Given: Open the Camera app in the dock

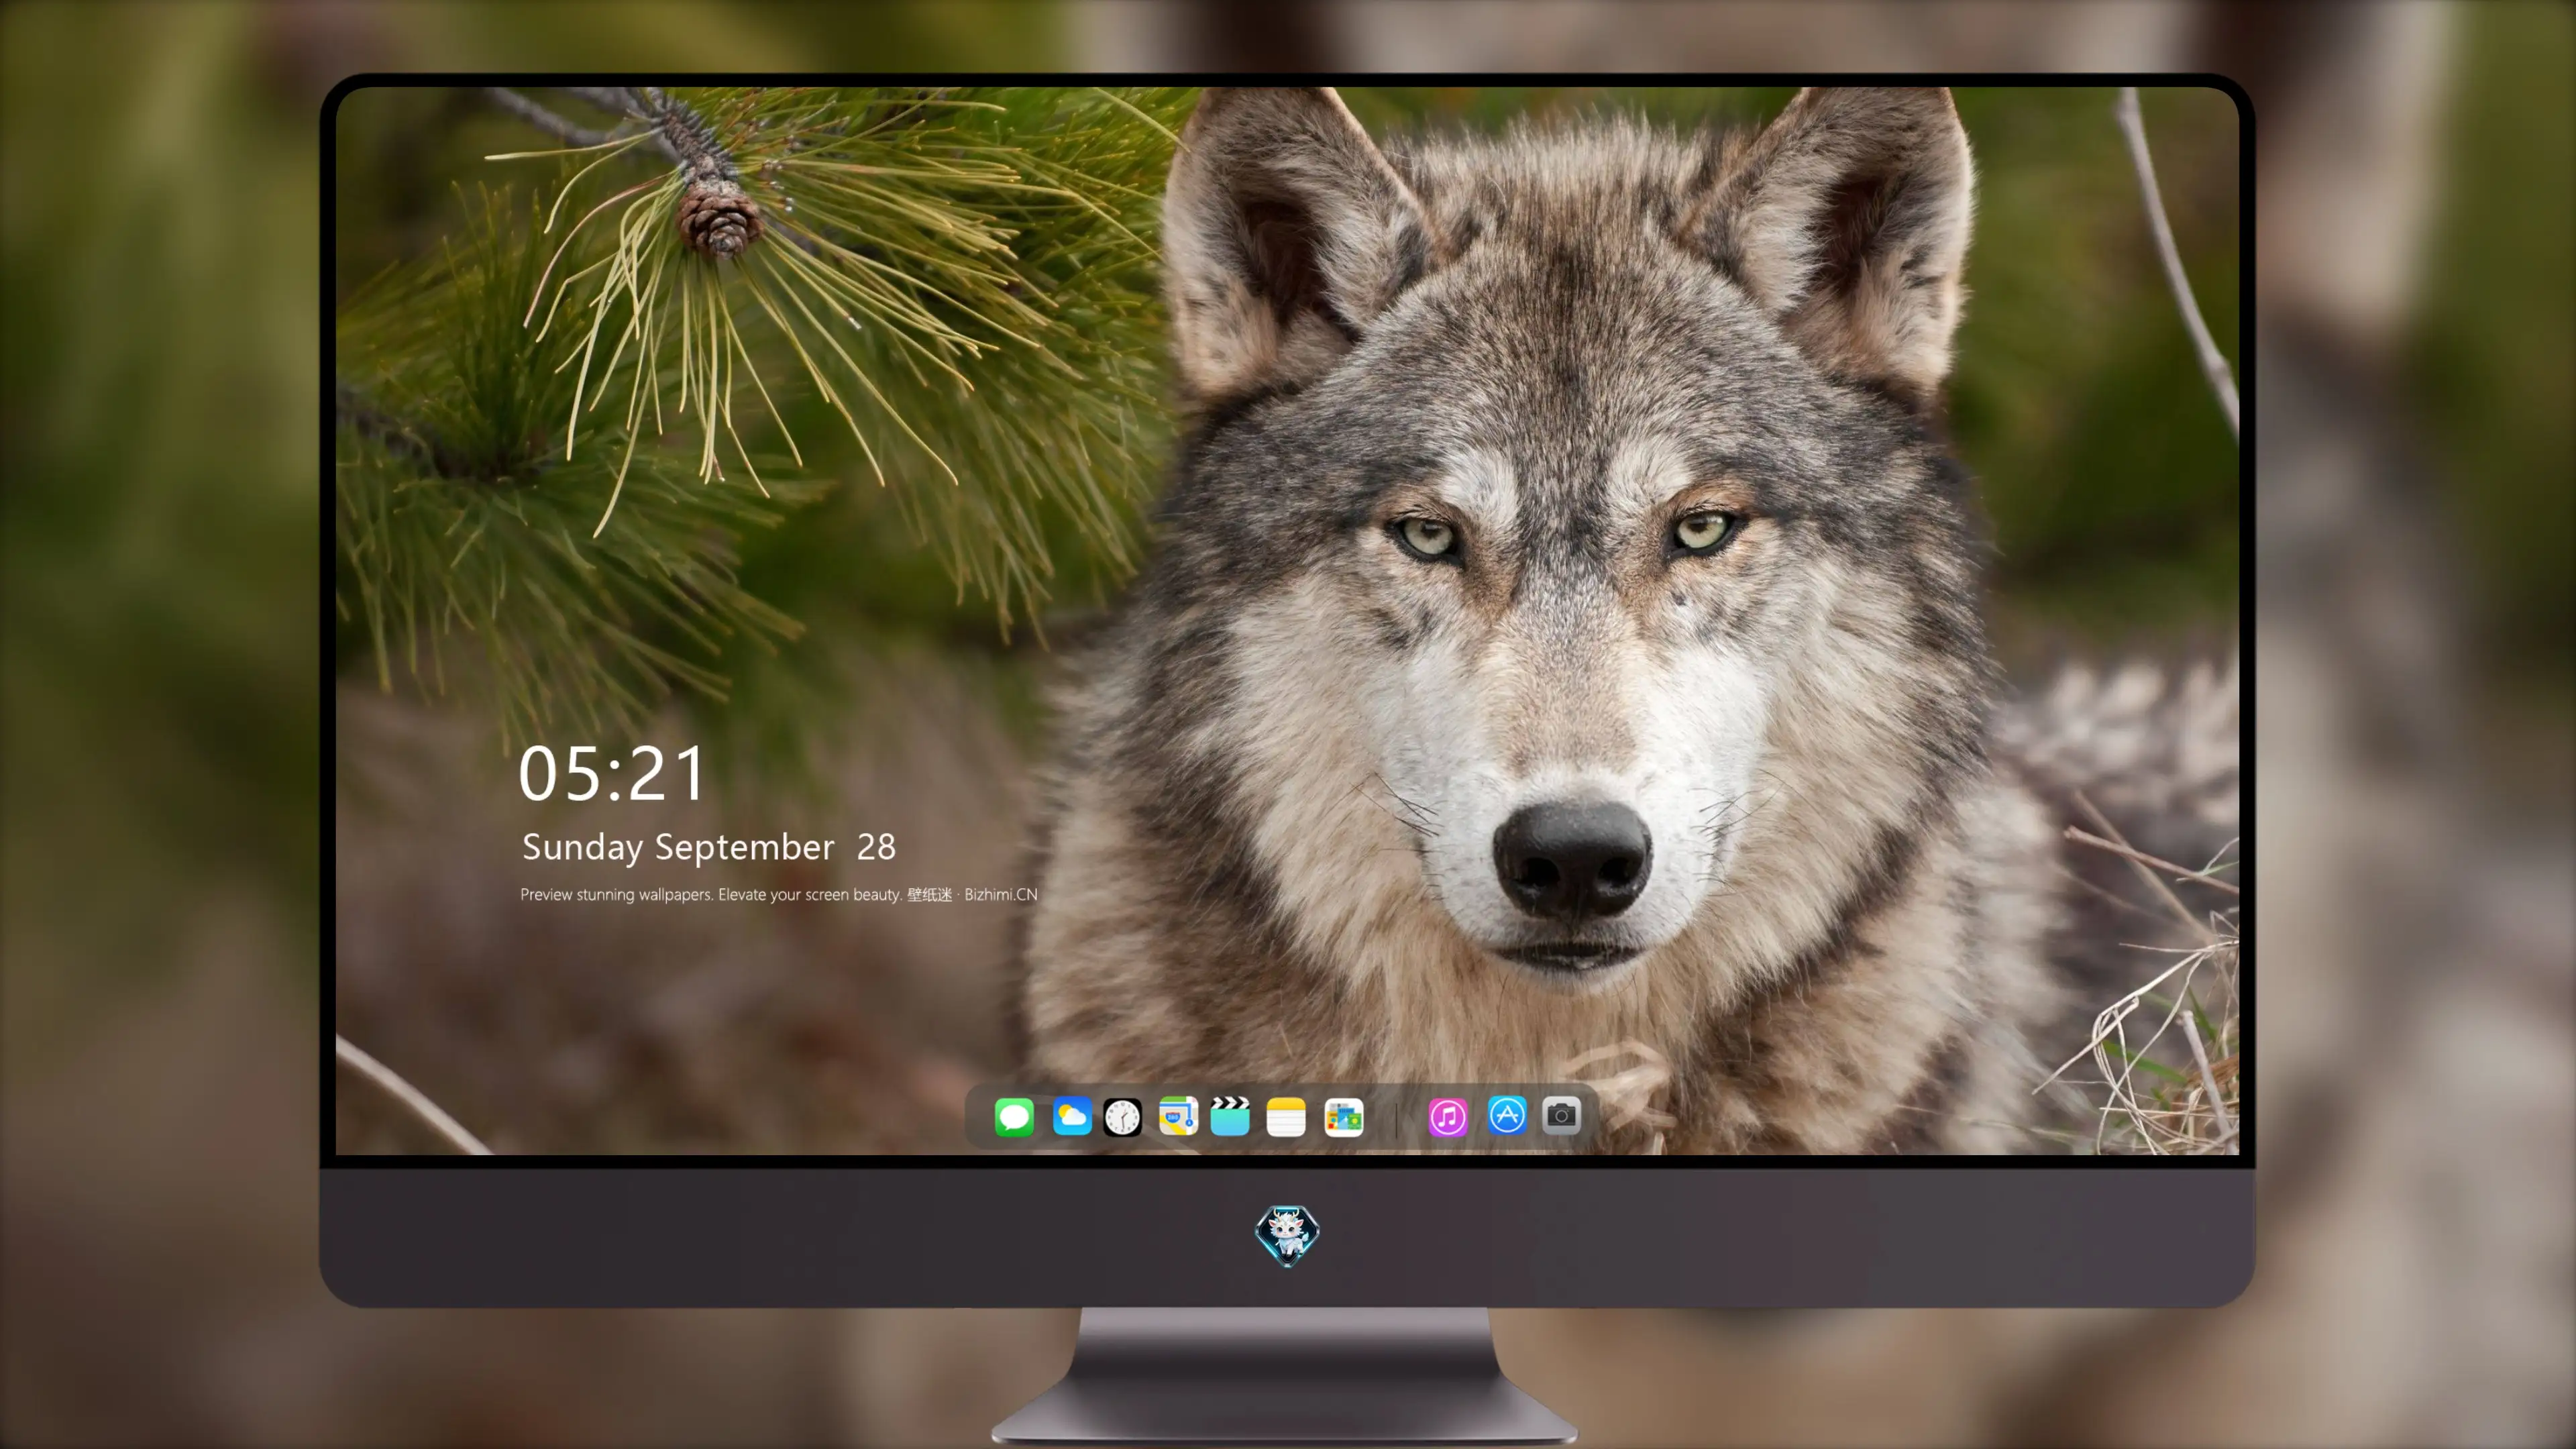Looking at the screenshot, I should (x=1561, y=1115).
